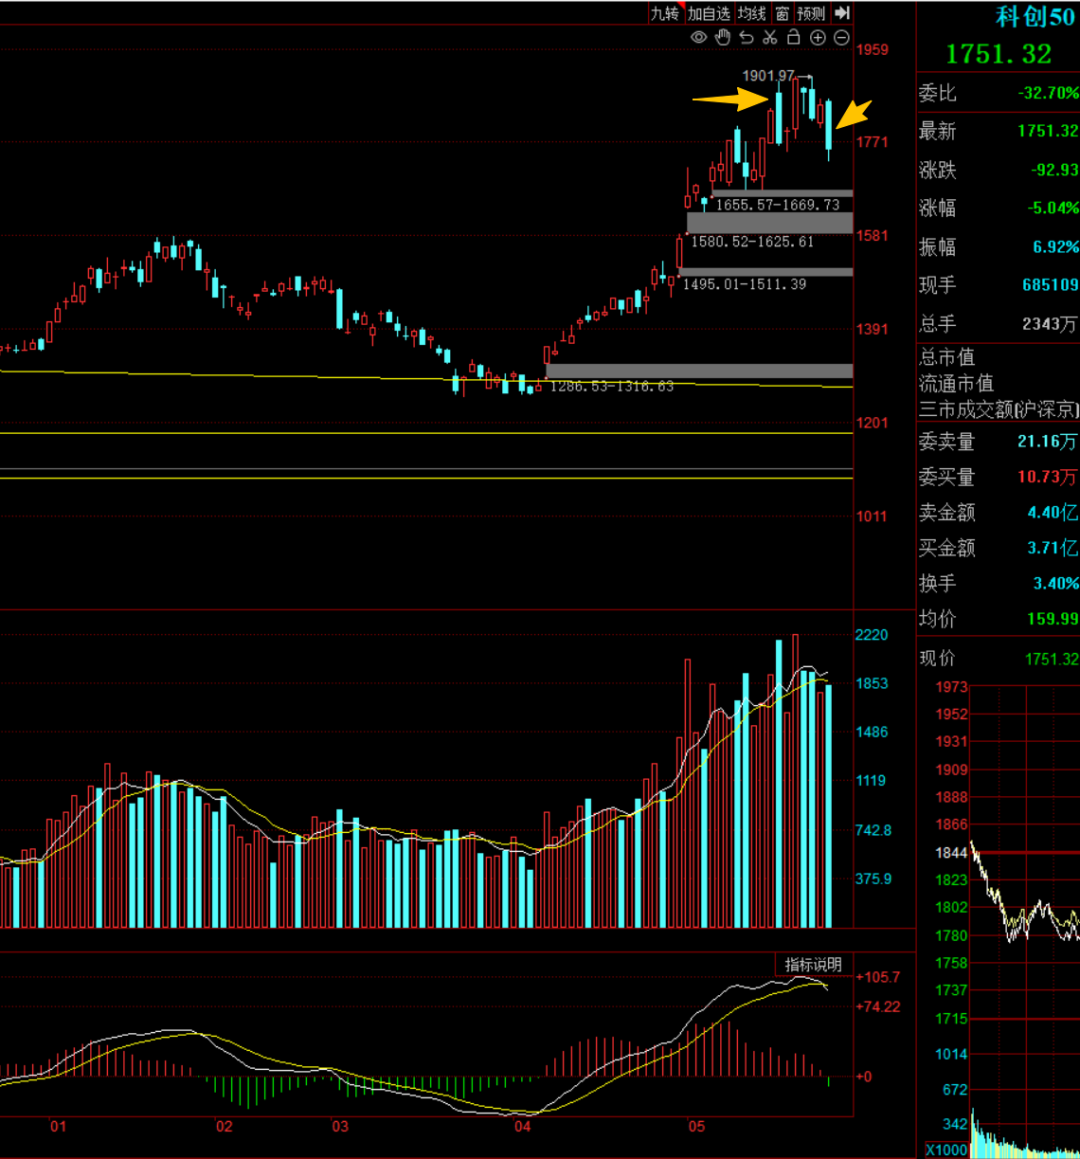
Task: Select the 1580.52-1625.61 gap label
Action: coord(752,242)
